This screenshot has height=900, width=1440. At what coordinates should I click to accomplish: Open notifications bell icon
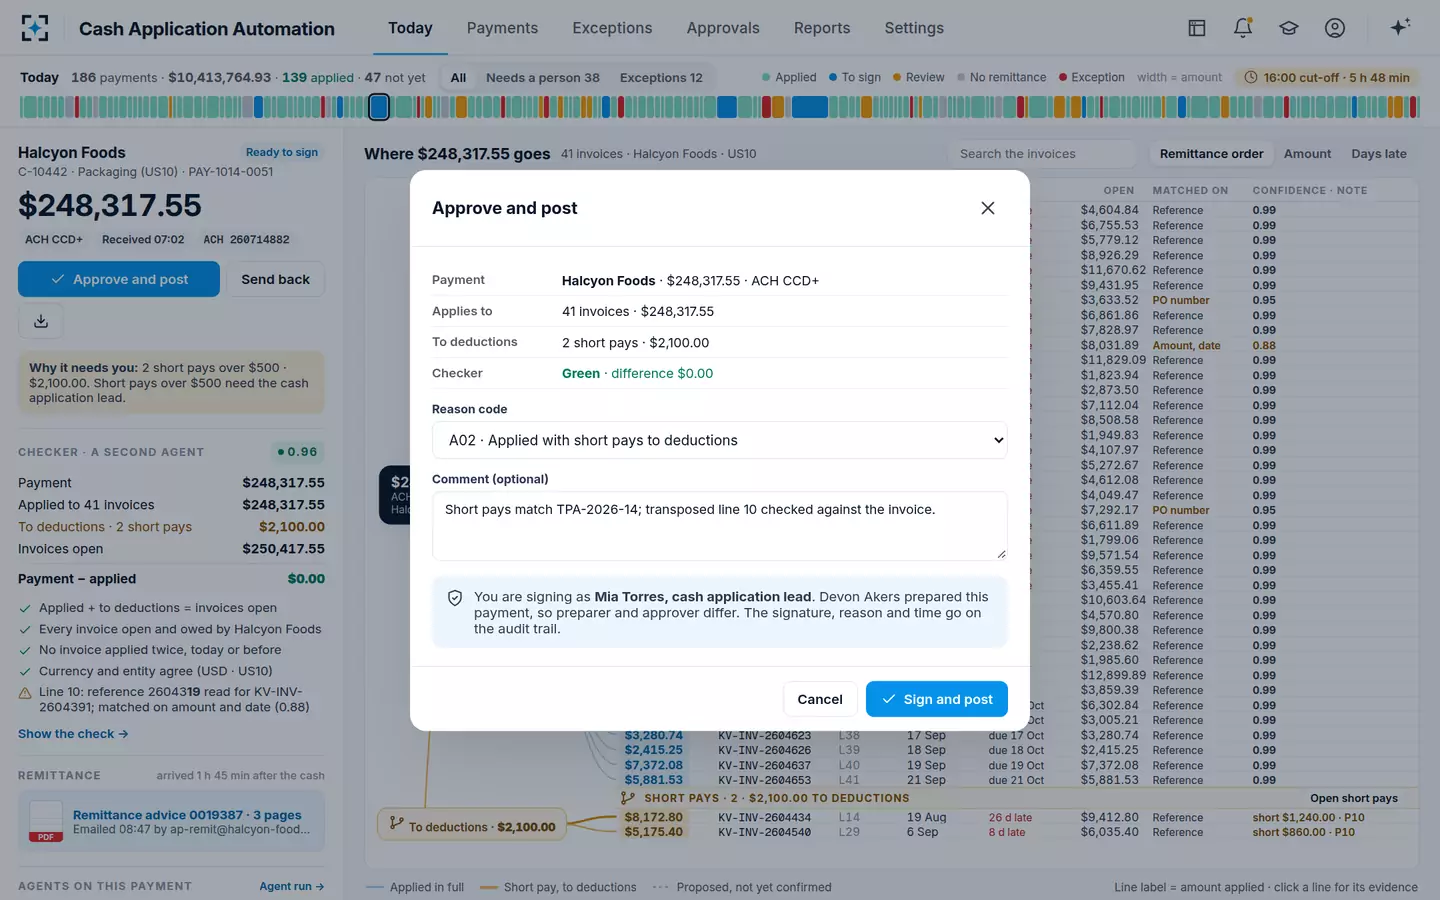(1243, 28)
